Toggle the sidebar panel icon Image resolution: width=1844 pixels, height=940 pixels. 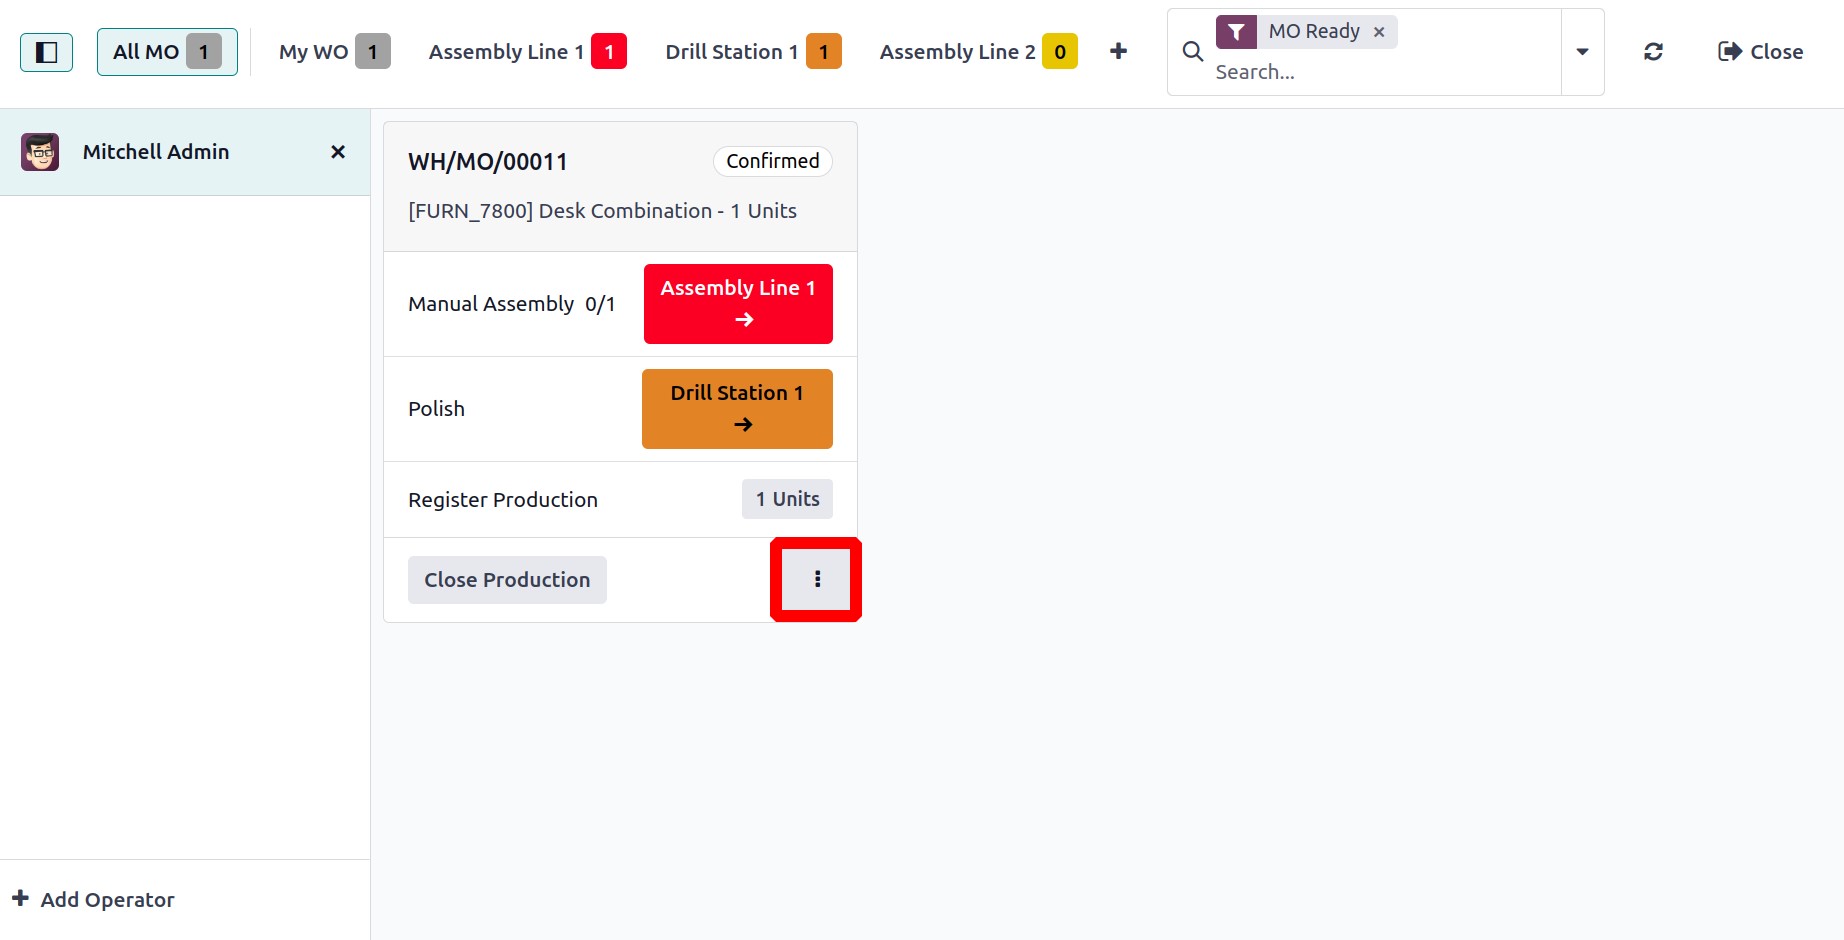46,52
